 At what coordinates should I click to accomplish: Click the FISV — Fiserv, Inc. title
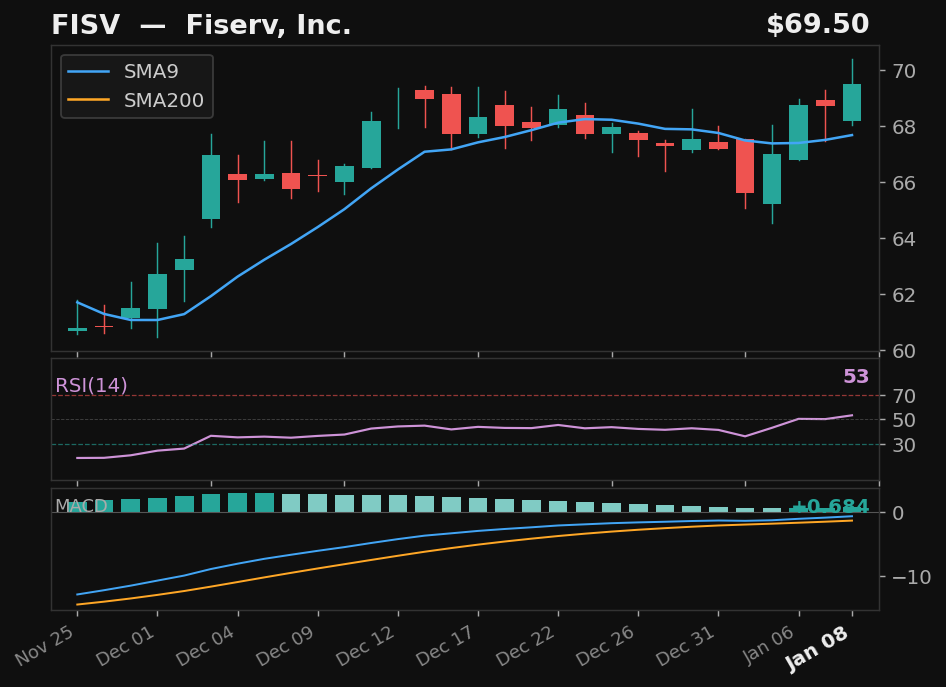201,25
